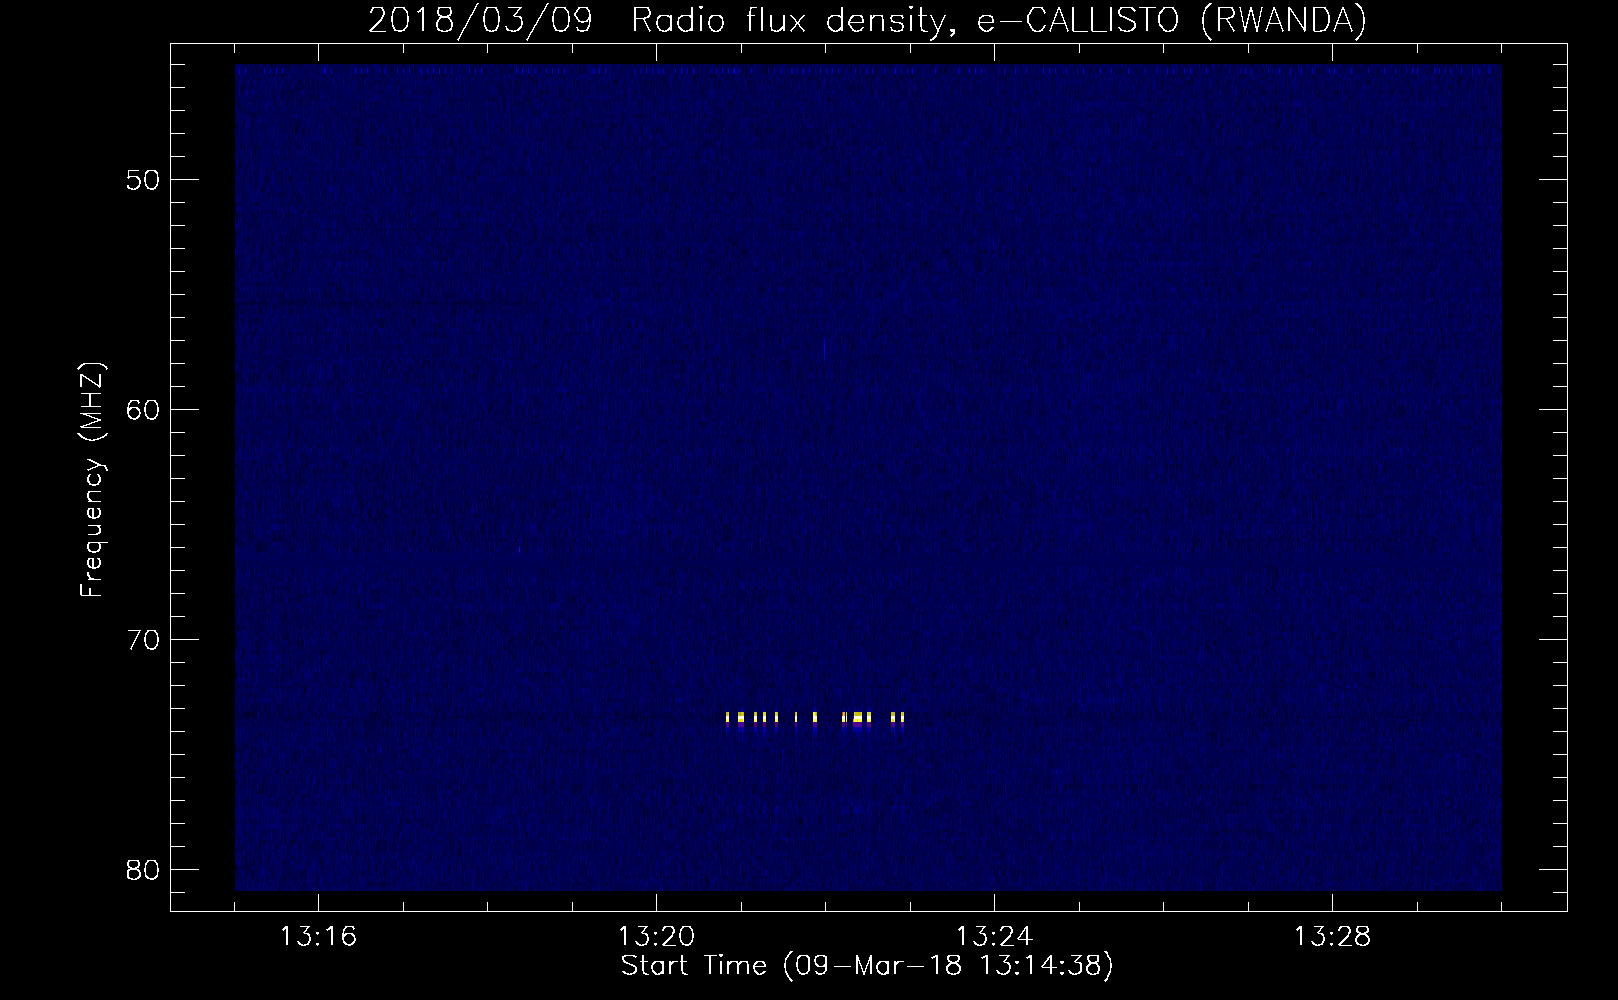Click the 13:28 time tick label

[x=1333, y=937]
